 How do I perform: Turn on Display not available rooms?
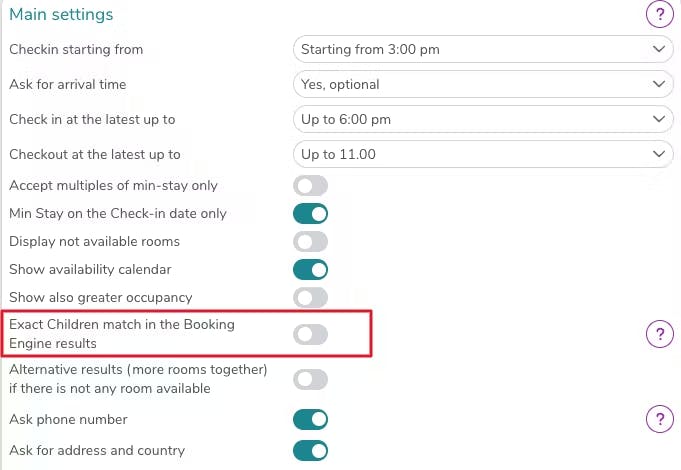pyautogui.click(x=310, y=241)
